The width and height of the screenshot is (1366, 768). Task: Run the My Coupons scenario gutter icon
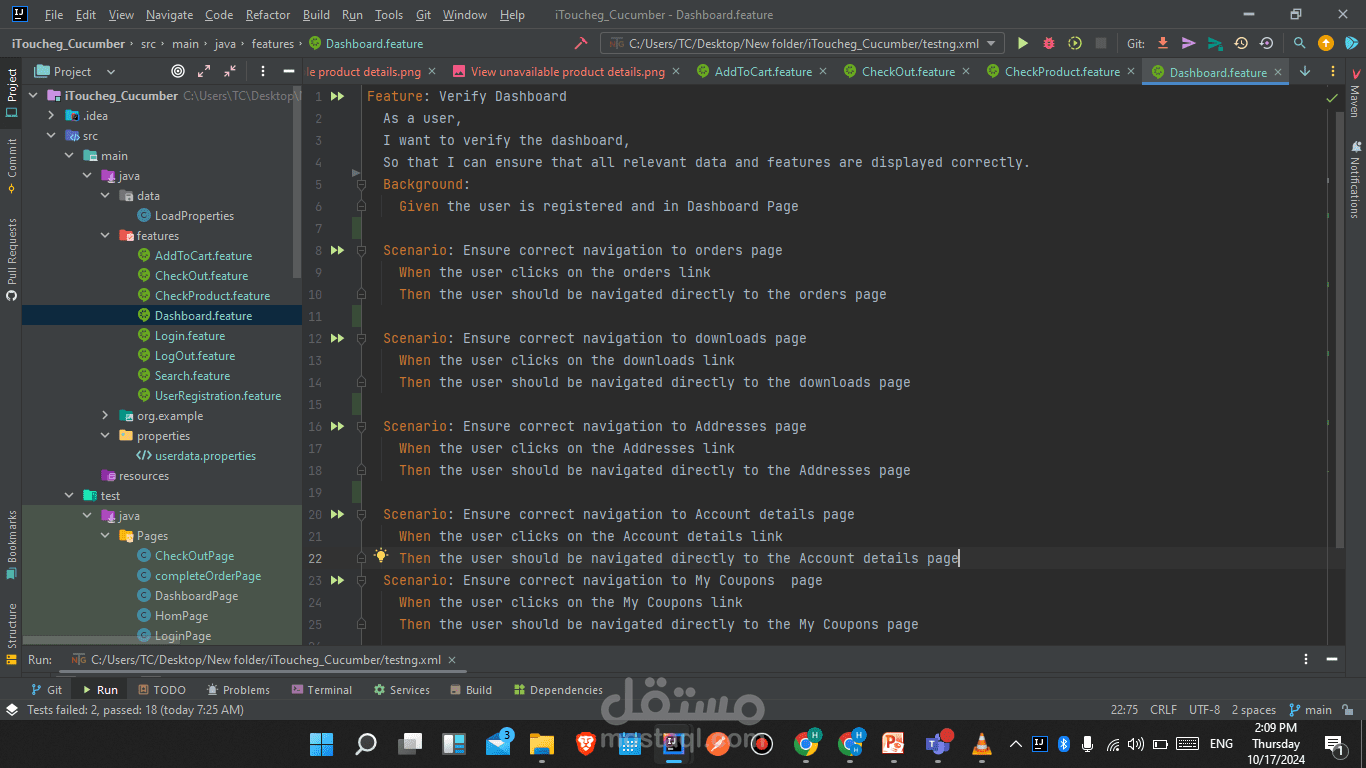338,581
